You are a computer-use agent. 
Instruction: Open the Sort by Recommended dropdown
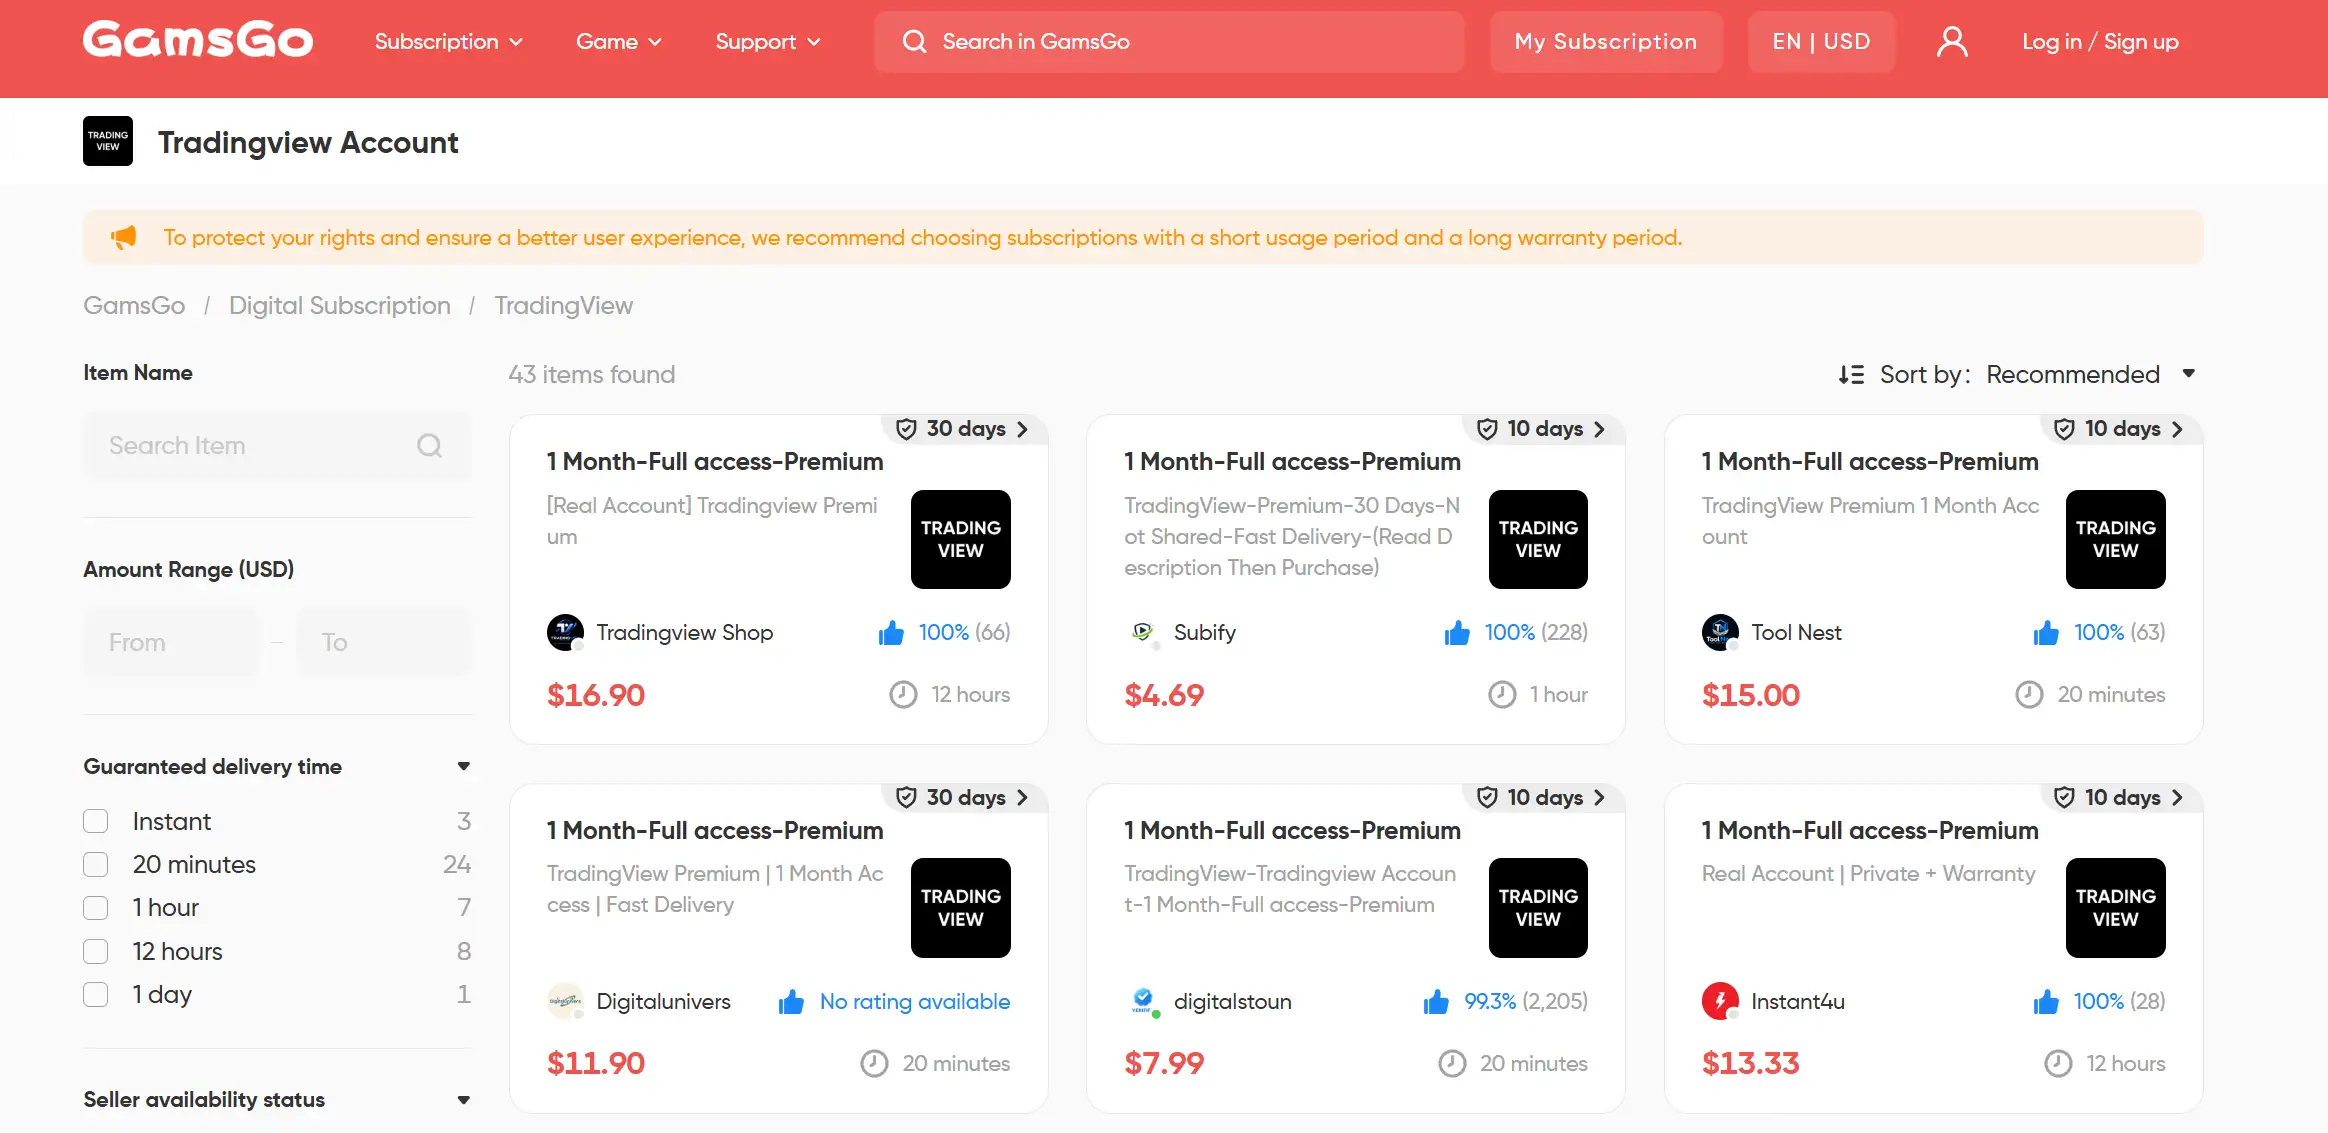(x=2090, y=374)
